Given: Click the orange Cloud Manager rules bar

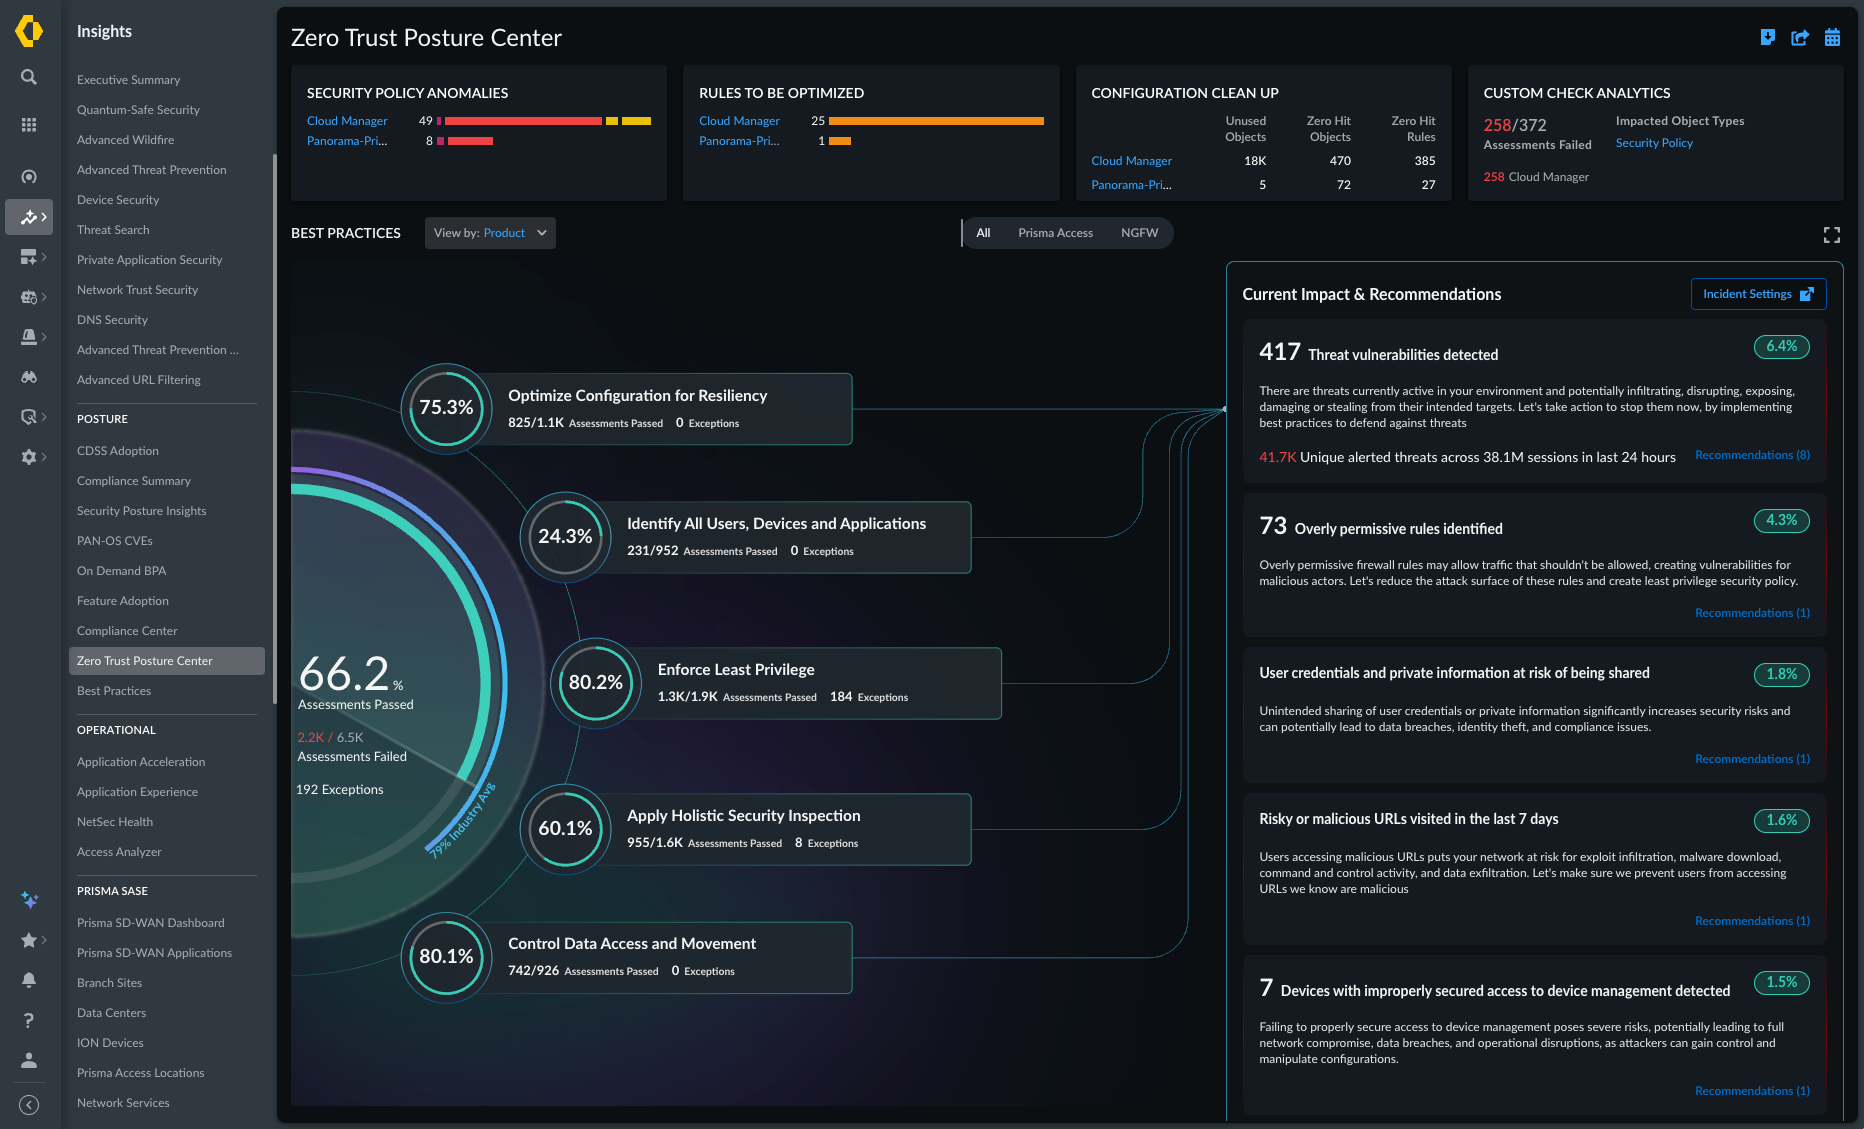Looking at the screenshot, I should point(936,121).
